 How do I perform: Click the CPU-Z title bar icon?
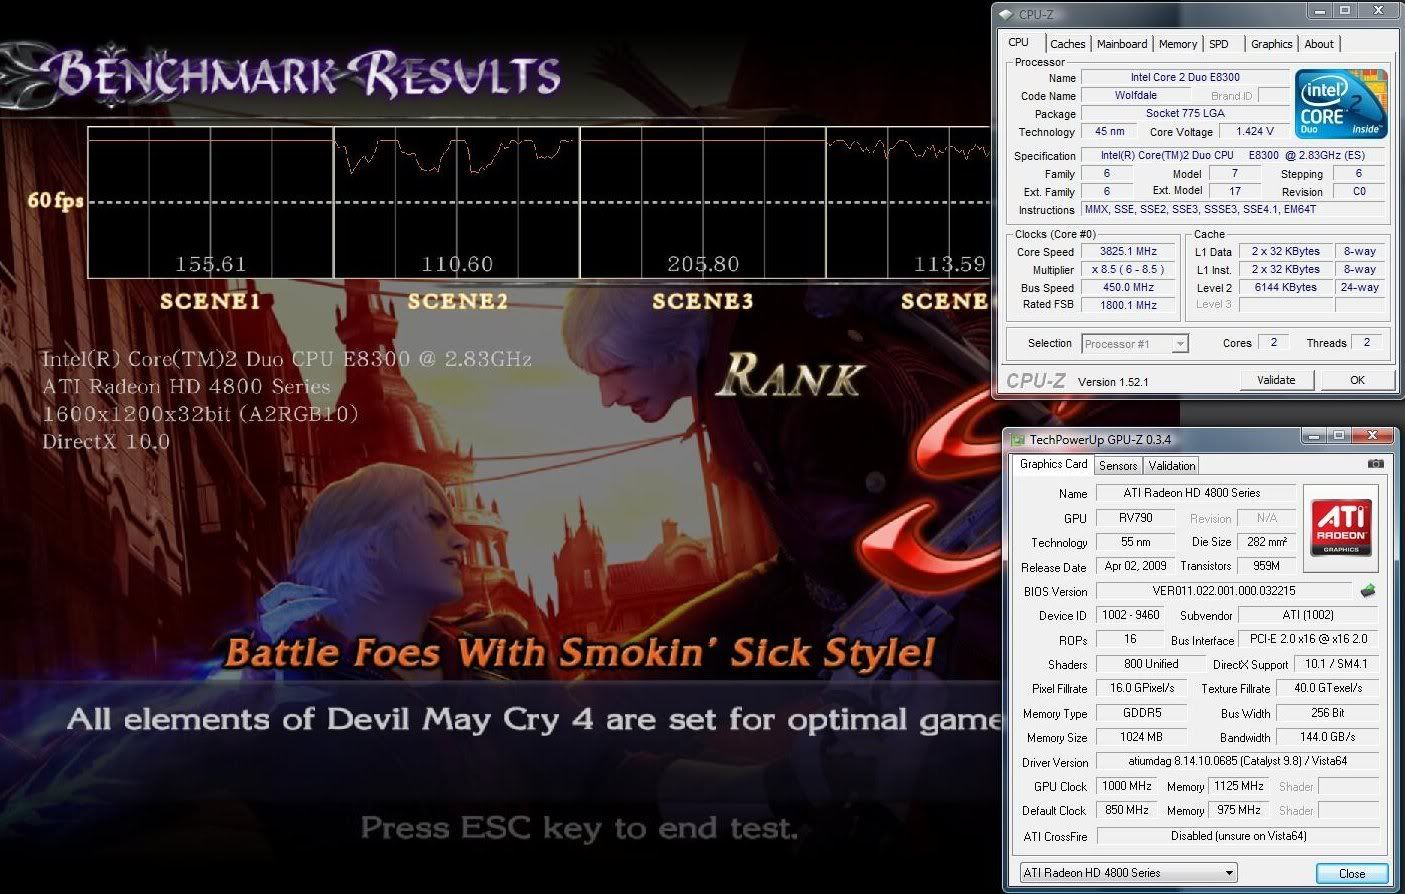click(x=1007, y=14)
